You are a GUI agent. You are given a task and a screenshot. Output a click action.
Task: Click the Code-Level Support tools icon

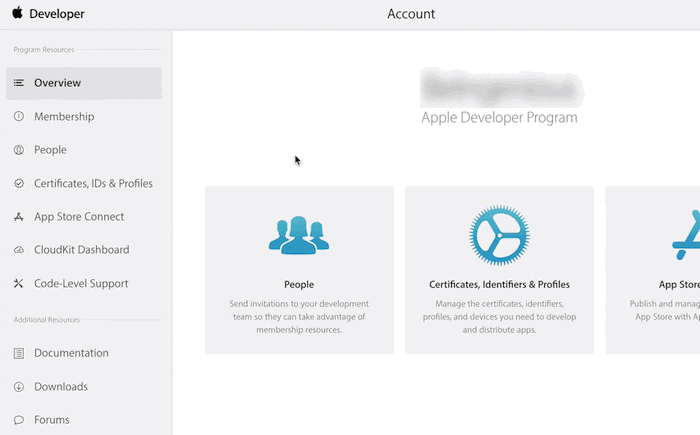(19, 283)
